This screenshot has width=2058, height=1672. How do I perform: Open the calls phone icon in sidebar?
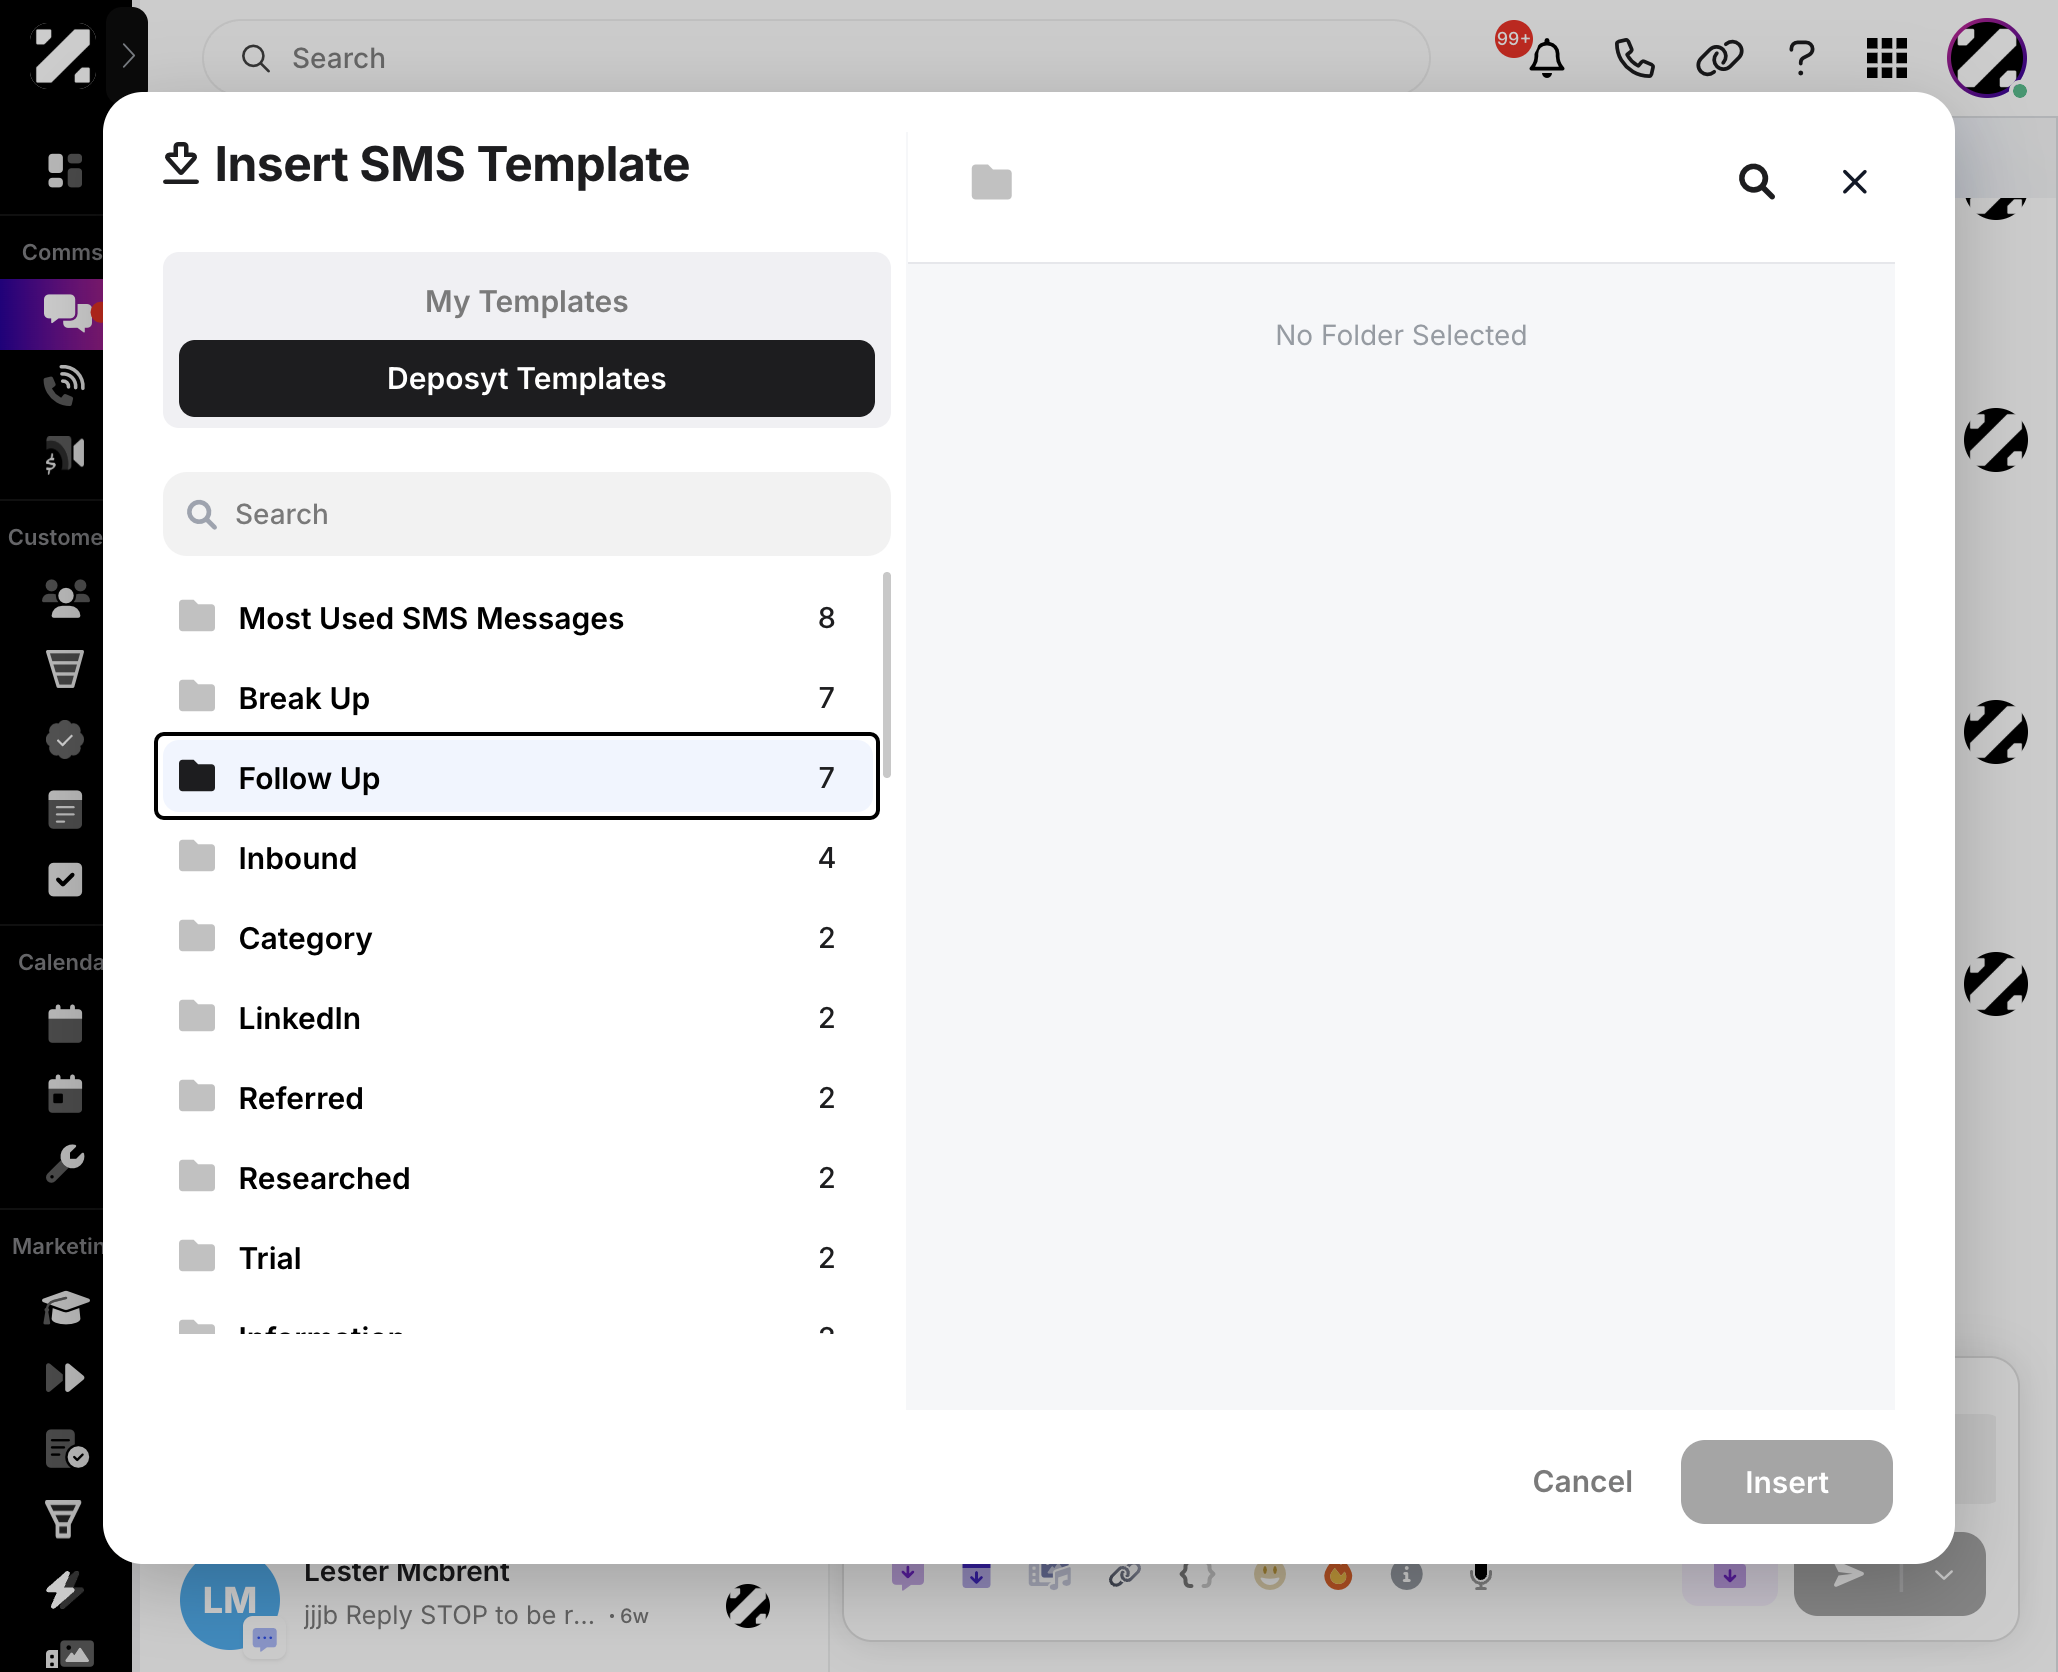65,384
